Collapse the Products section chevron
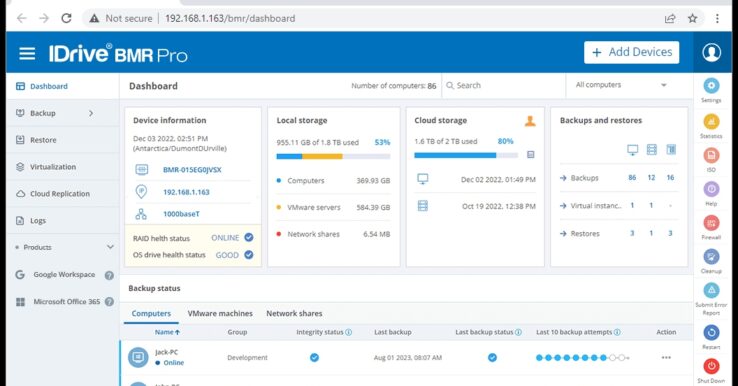The height and width of the screenshot is (386, 738). click(x=110, y=247)
